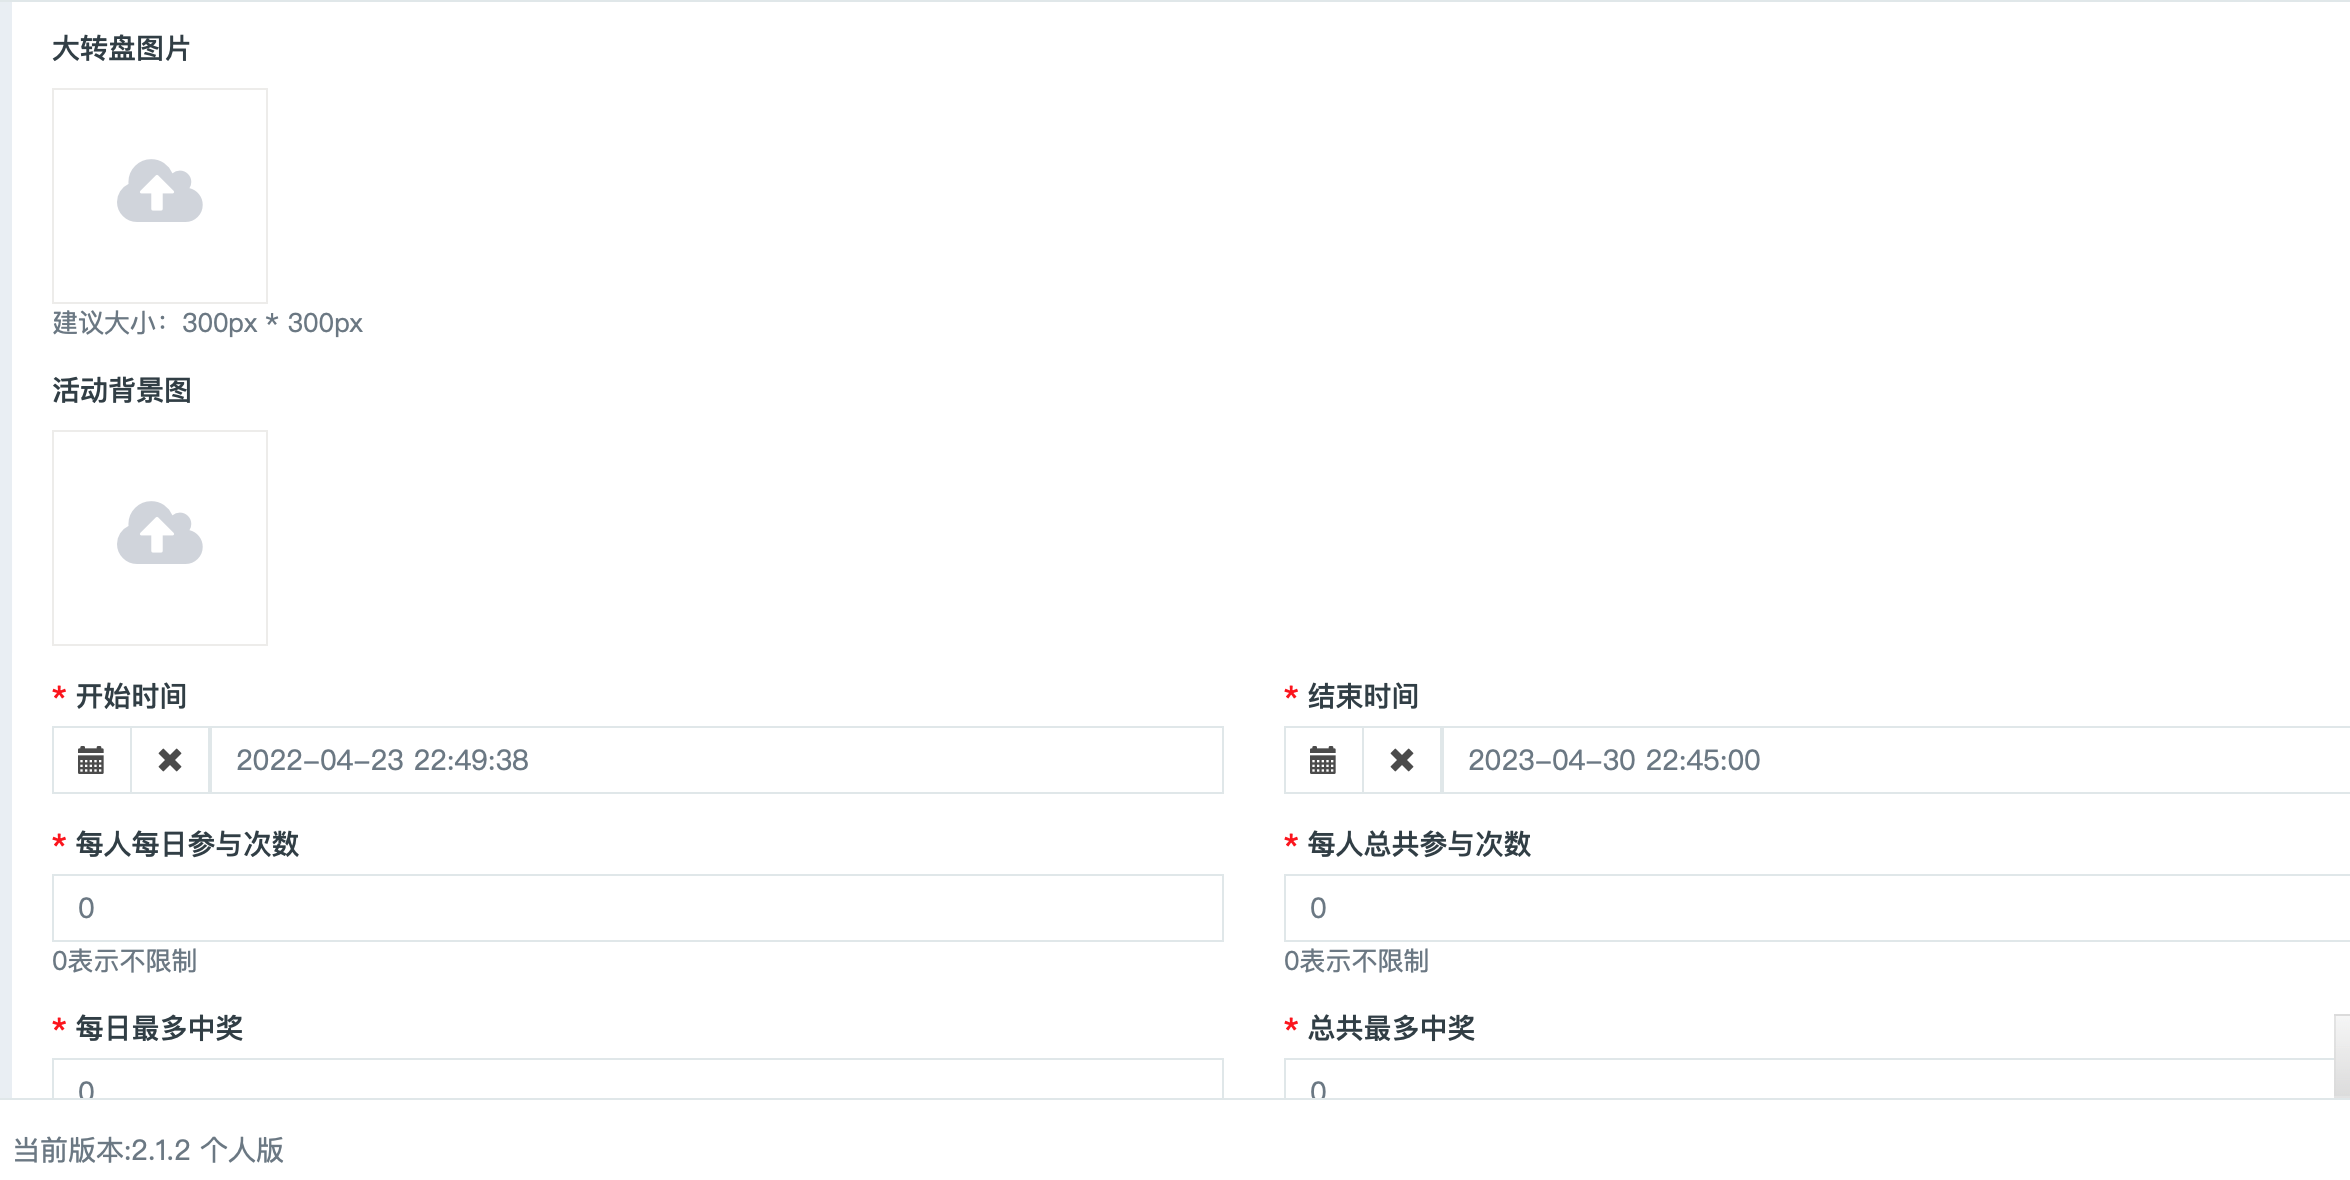Click the 每人总共参与次数 label text
2350x1180 pixels.
point(1419,844)
